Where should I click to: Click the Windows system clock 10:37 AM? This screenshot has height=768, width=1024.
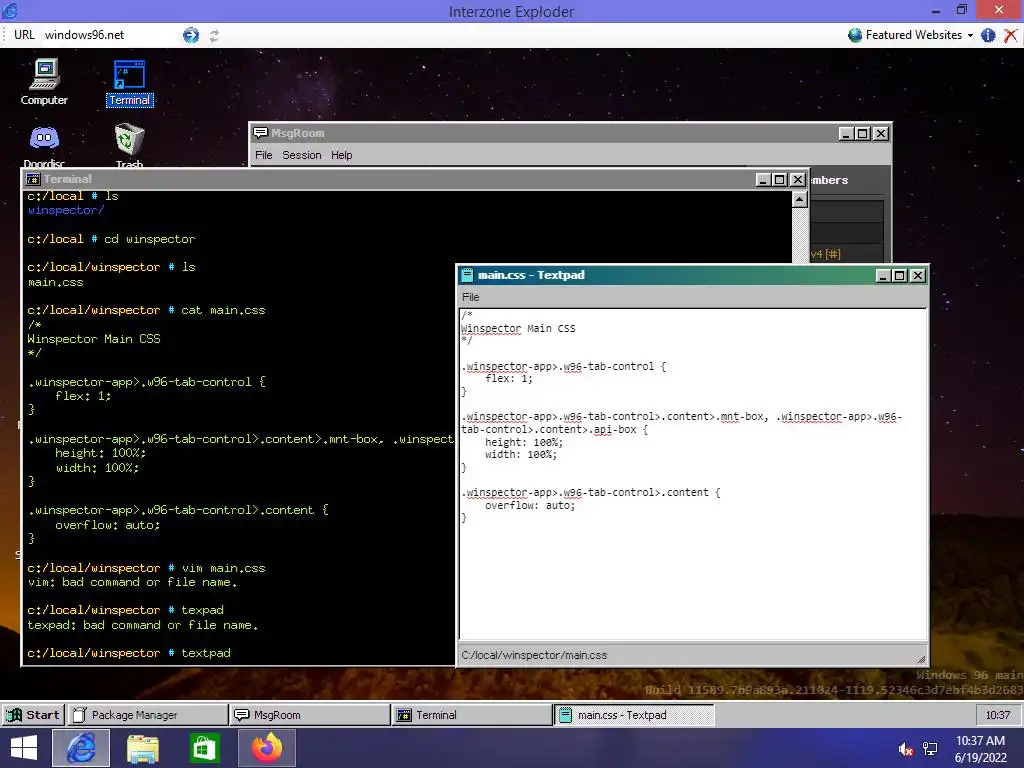pyautogui.click(x=980, y=741)
